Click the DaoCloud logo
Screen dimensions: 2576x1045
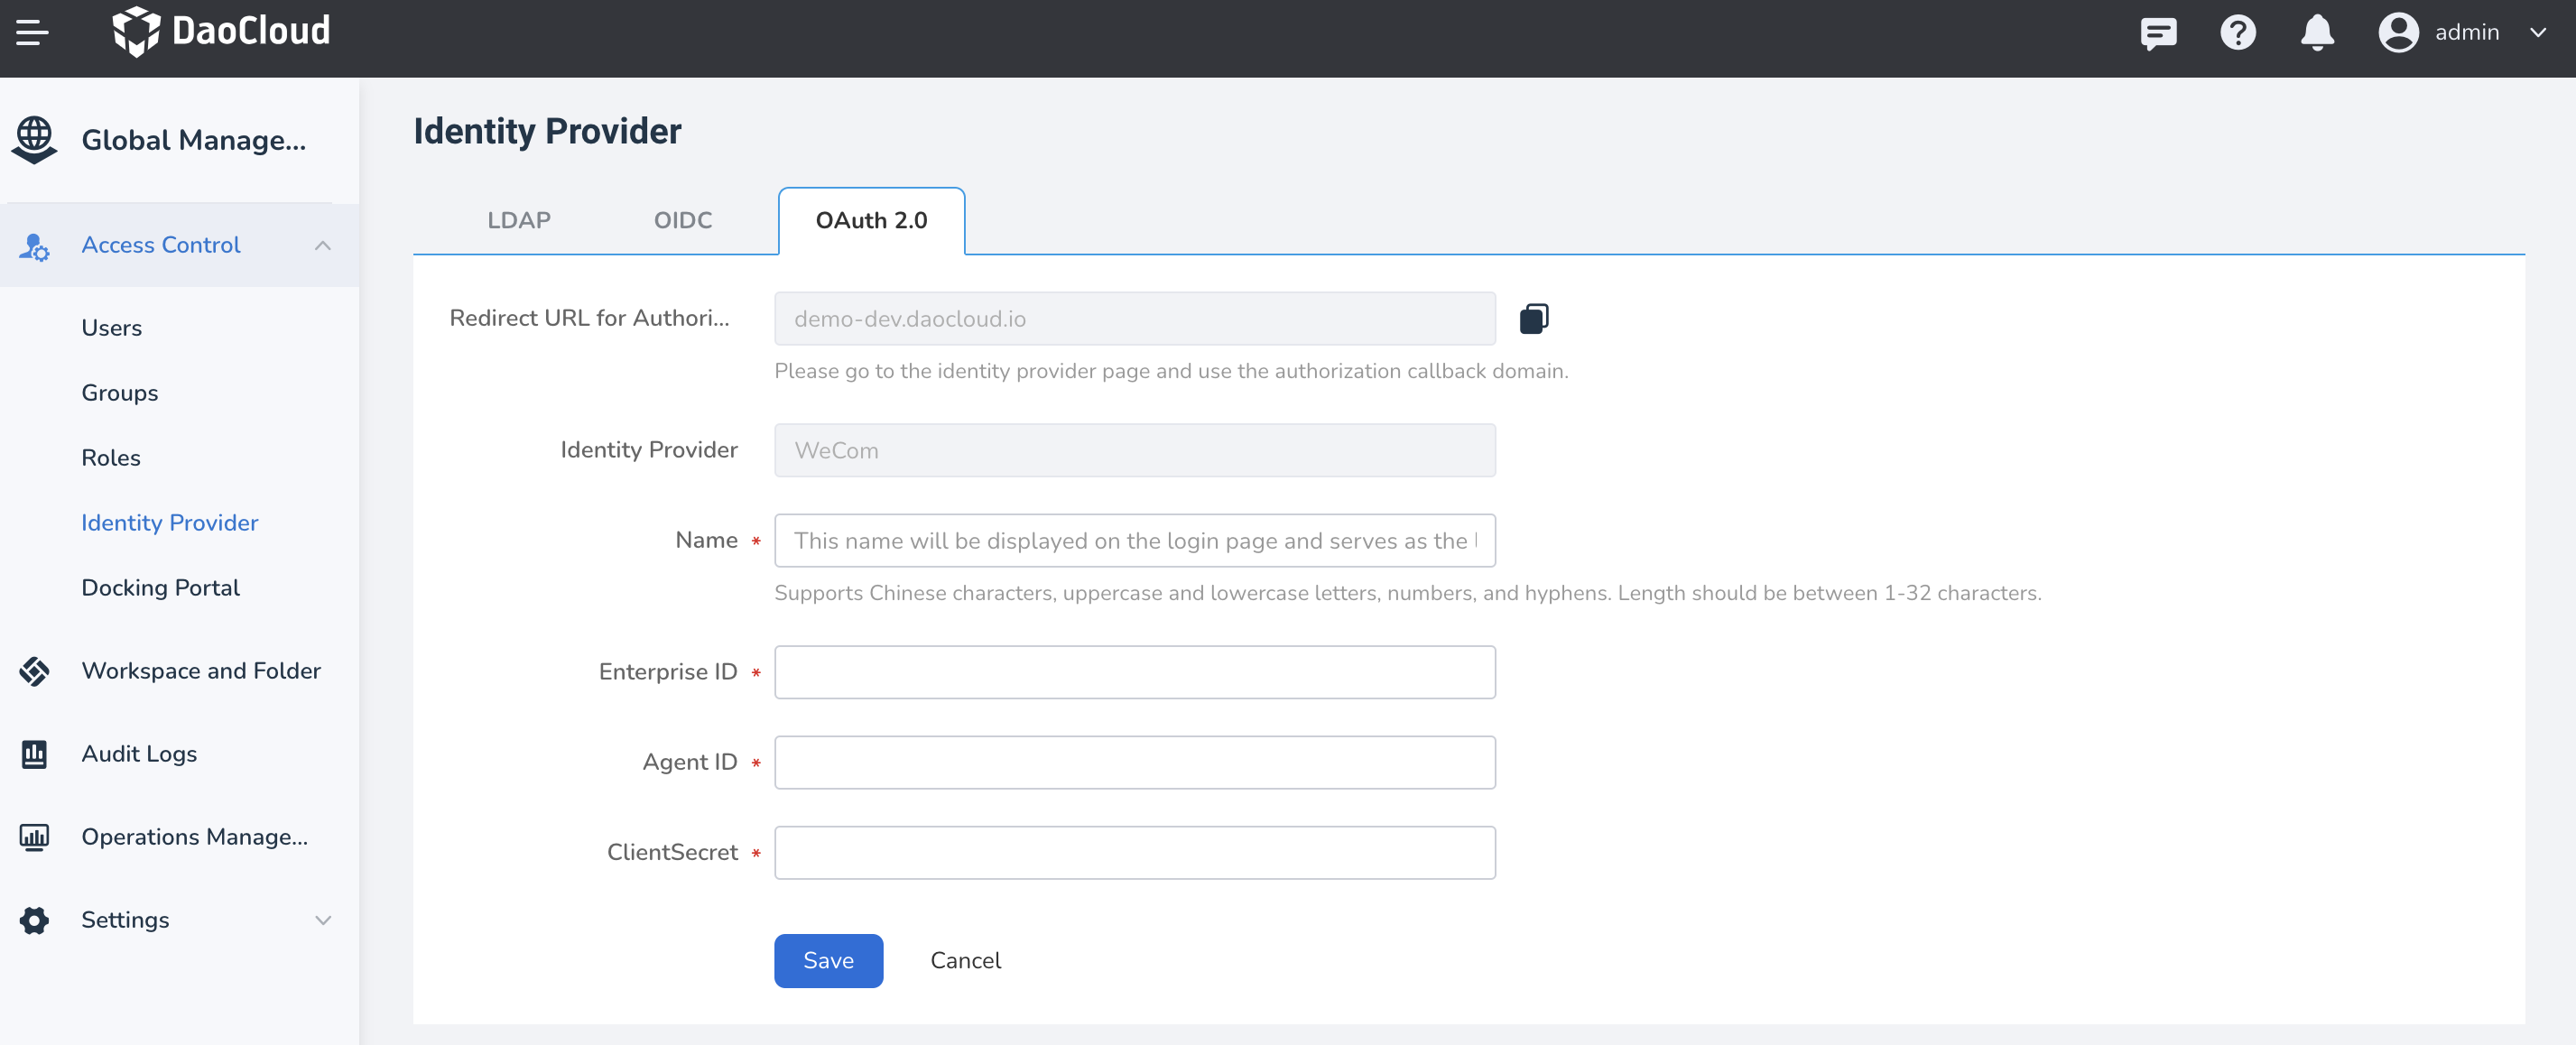pyautogui.click(x=222, y=31)
